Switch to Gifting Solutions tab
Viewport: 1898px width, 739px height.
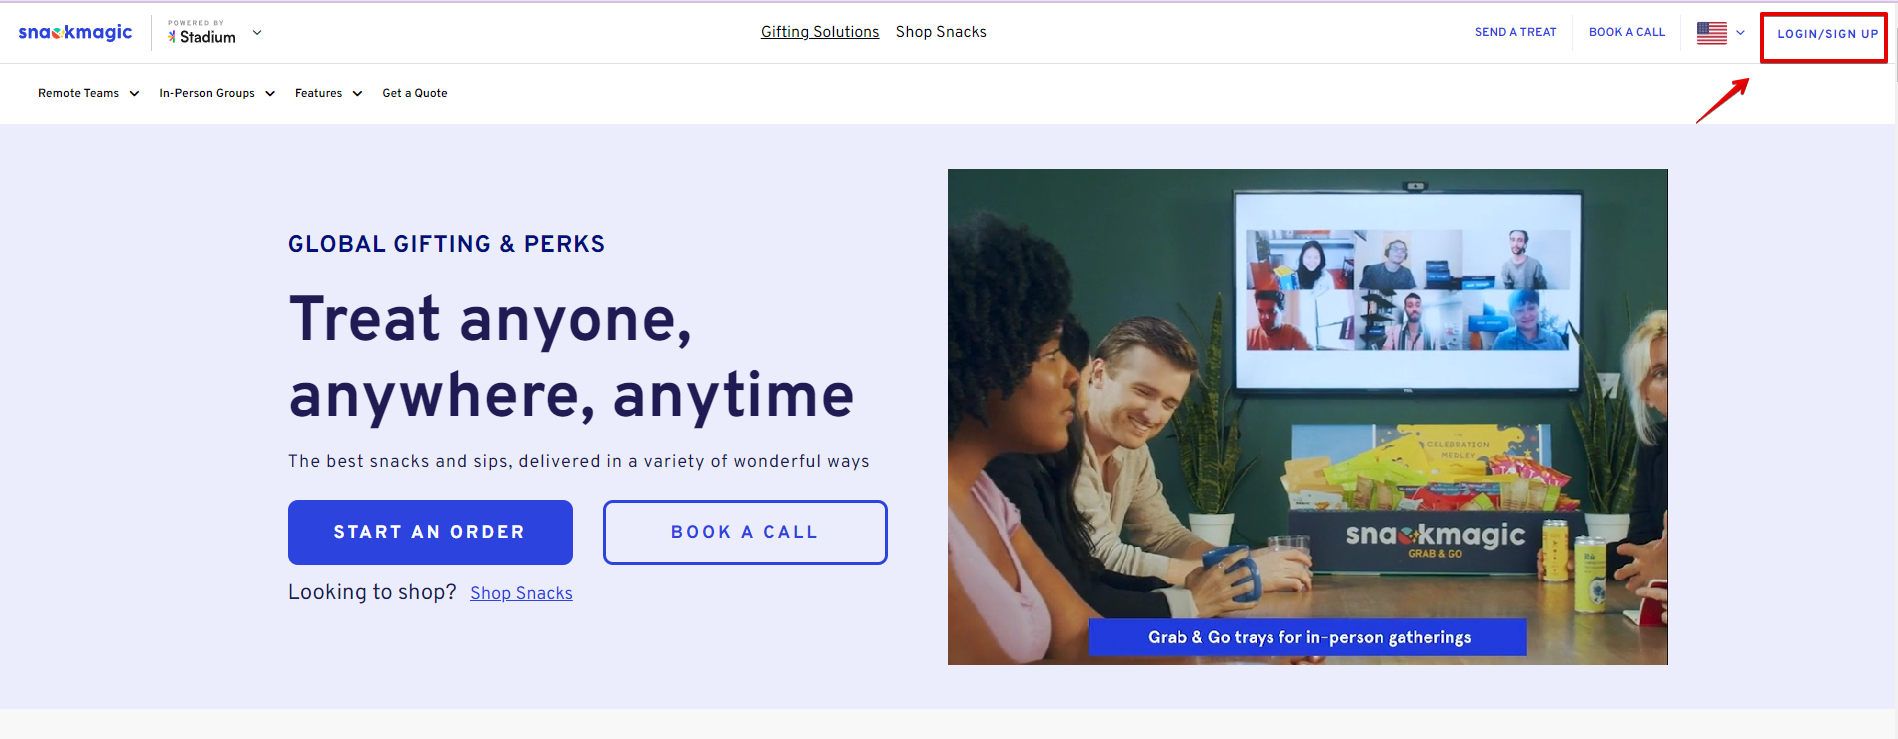point(820,32)
